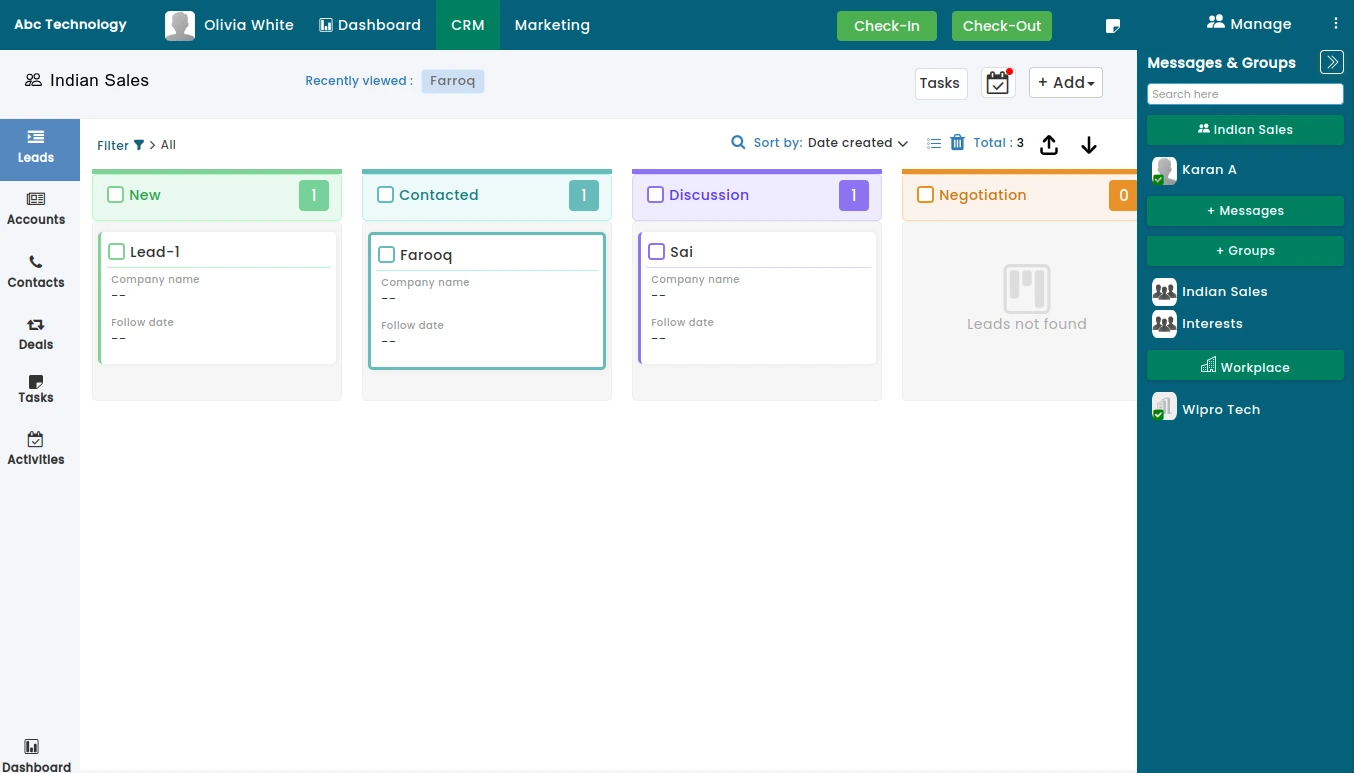This screenshot has width=1354, height=773.
Task: Open the Farooq lead card title
Action: (426, 255)
